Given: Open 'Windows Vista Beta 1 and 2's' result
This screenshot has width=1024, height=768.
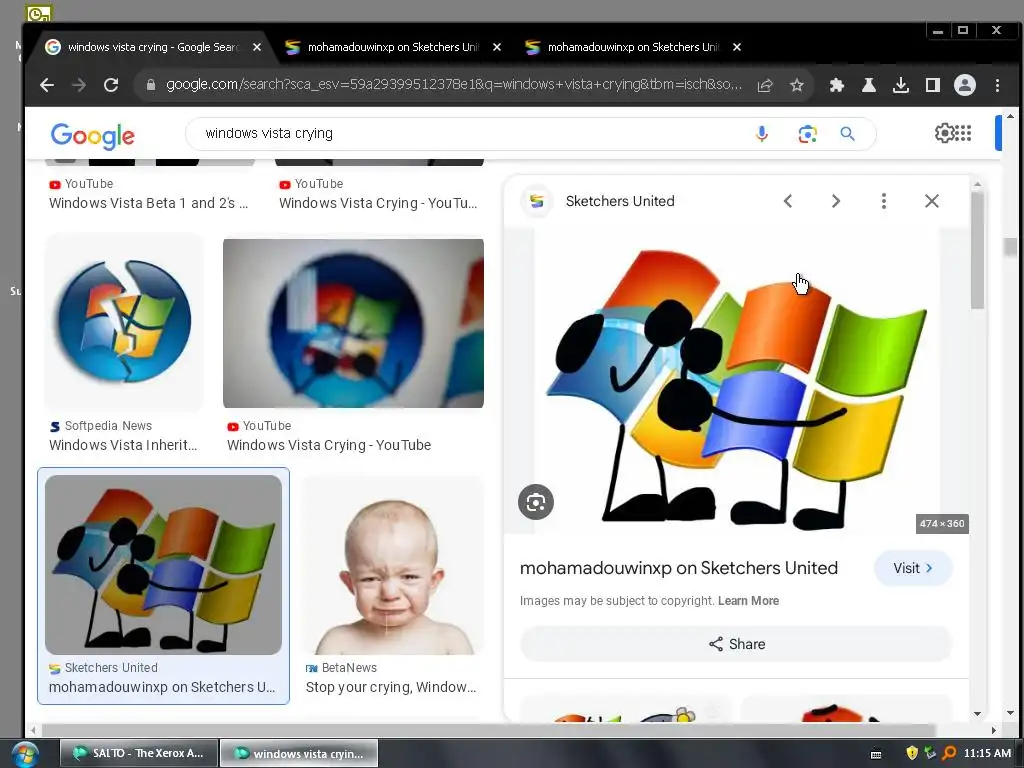Looking at the screenshot, I should point(148,203).
